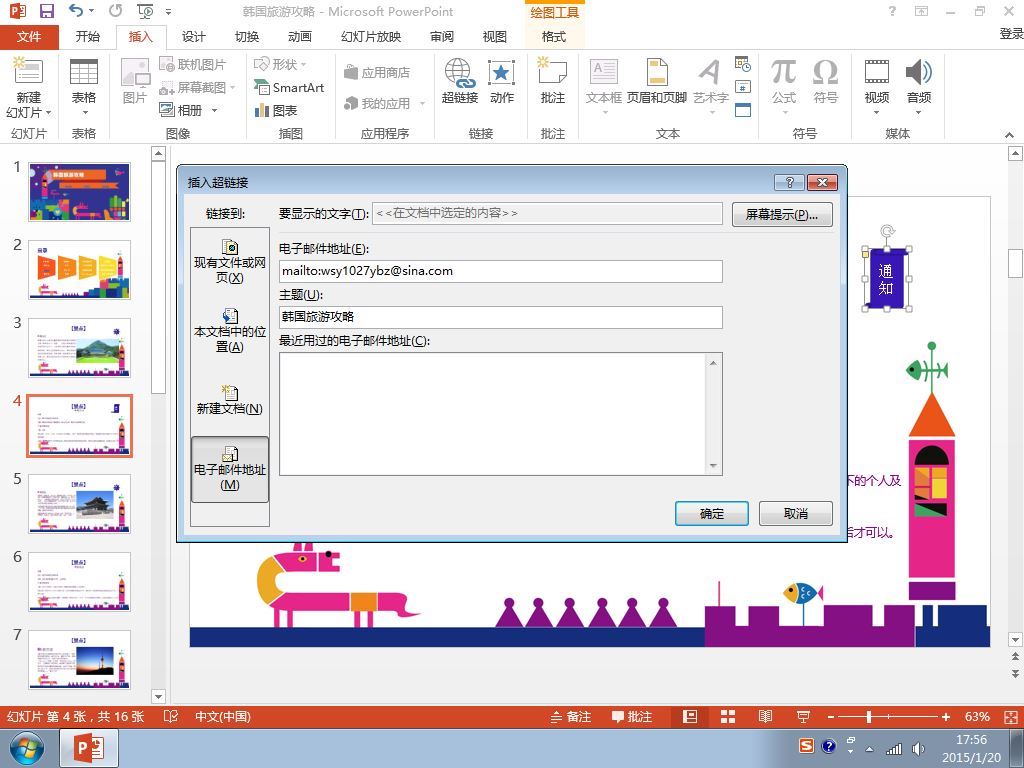This screenshot has height=768, width=1024.
Task: Insert SmartArt graphic
Action: pos(289,88)
